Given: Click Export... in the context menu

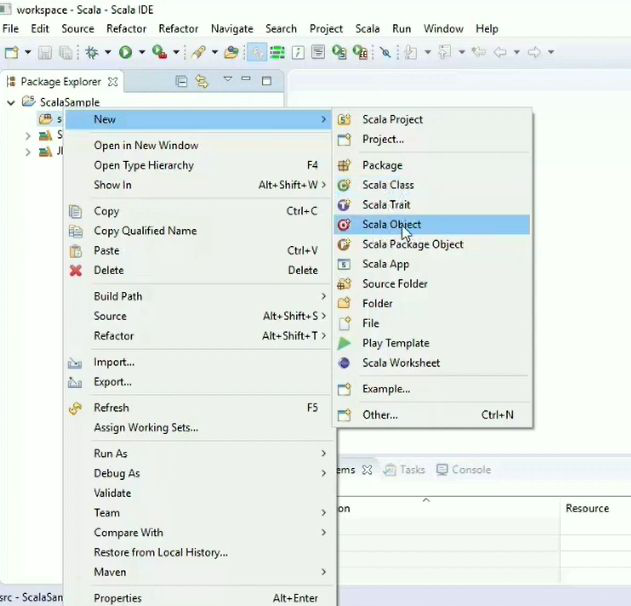Looking at the screenshot, I should pos(198,382).
